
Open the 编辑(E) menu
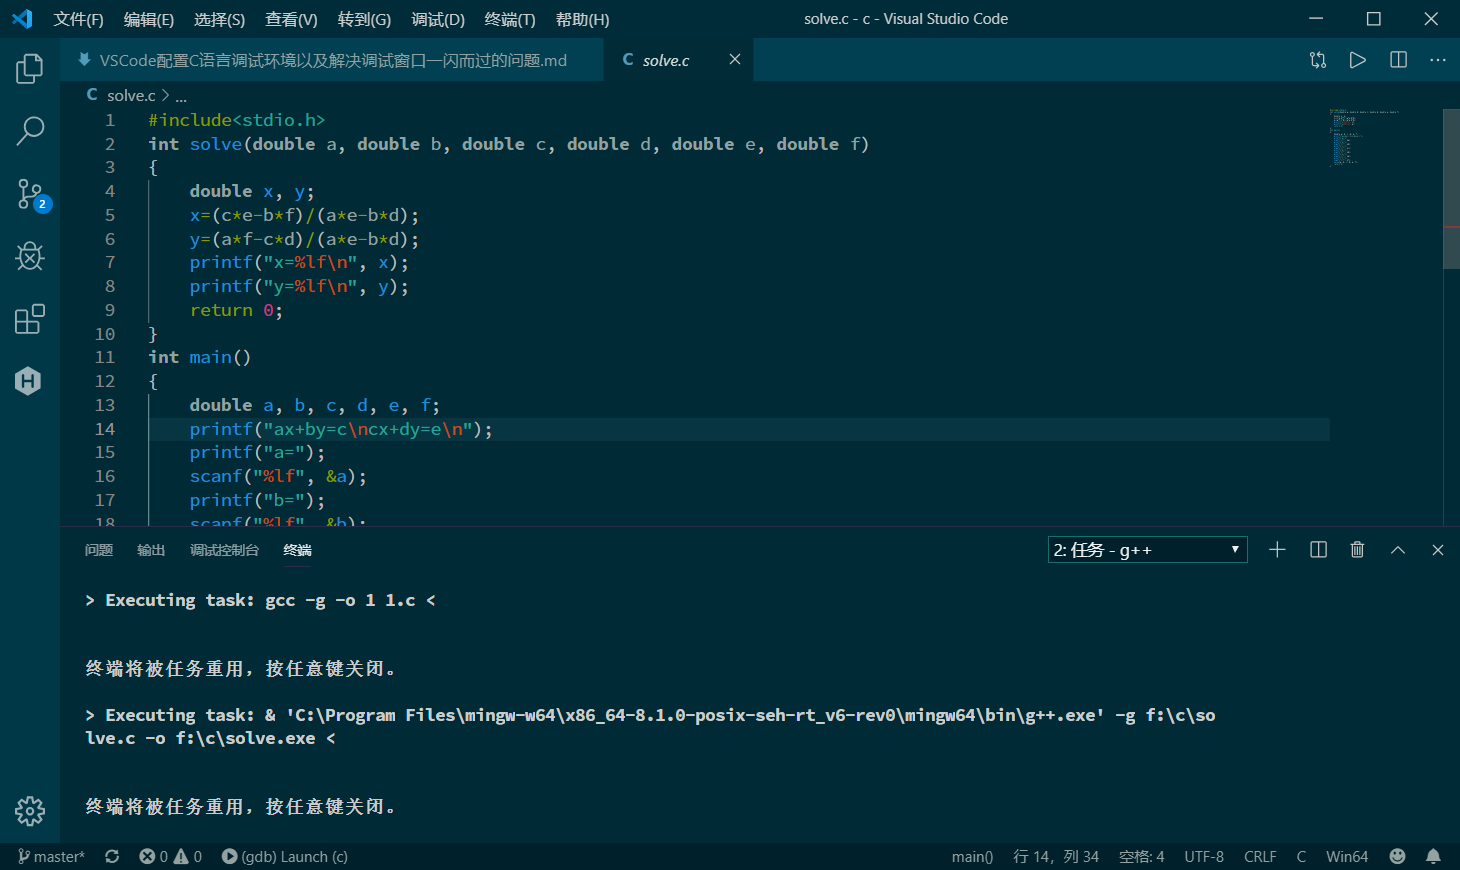tap(148, 19)
